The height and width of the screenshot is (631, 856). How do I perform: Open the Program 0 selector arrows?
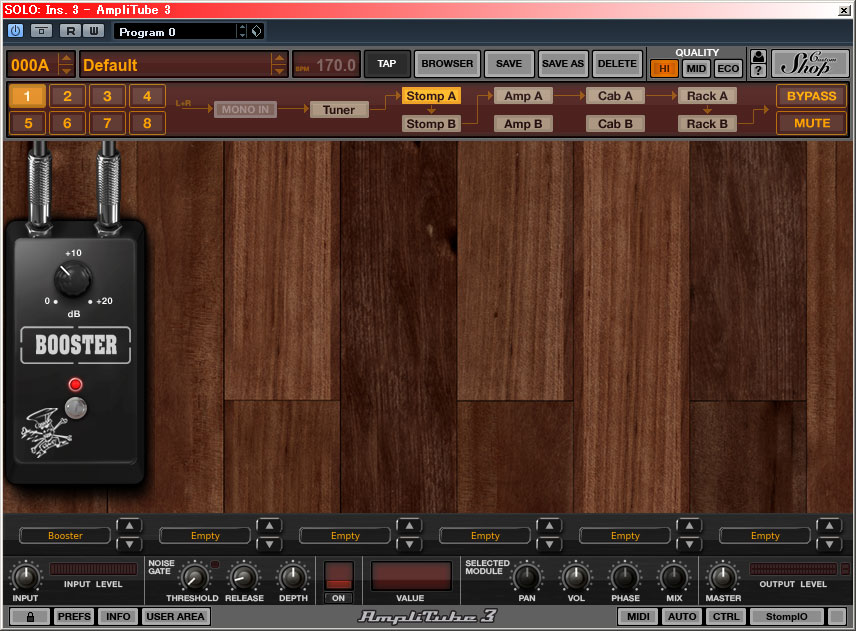point(242,31)
